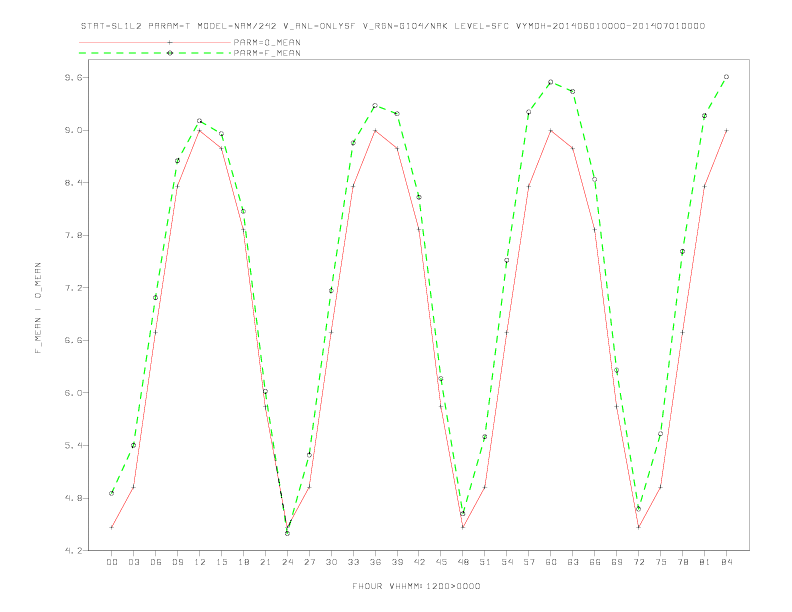Click y-axis tick value 6.6
This screenshot has height=612, width=792.
[x=73, y=340]
